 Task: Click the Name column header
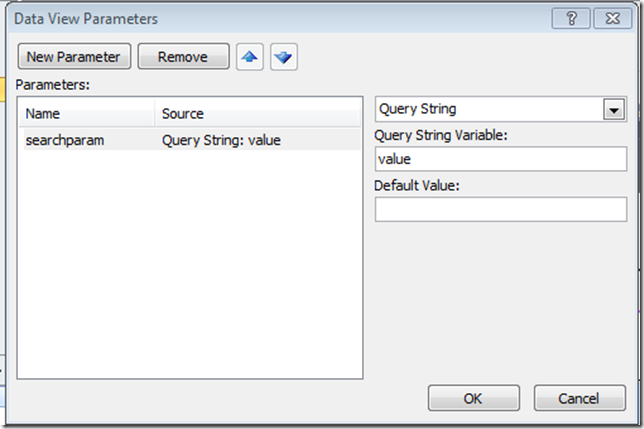[x=87, y=113]
